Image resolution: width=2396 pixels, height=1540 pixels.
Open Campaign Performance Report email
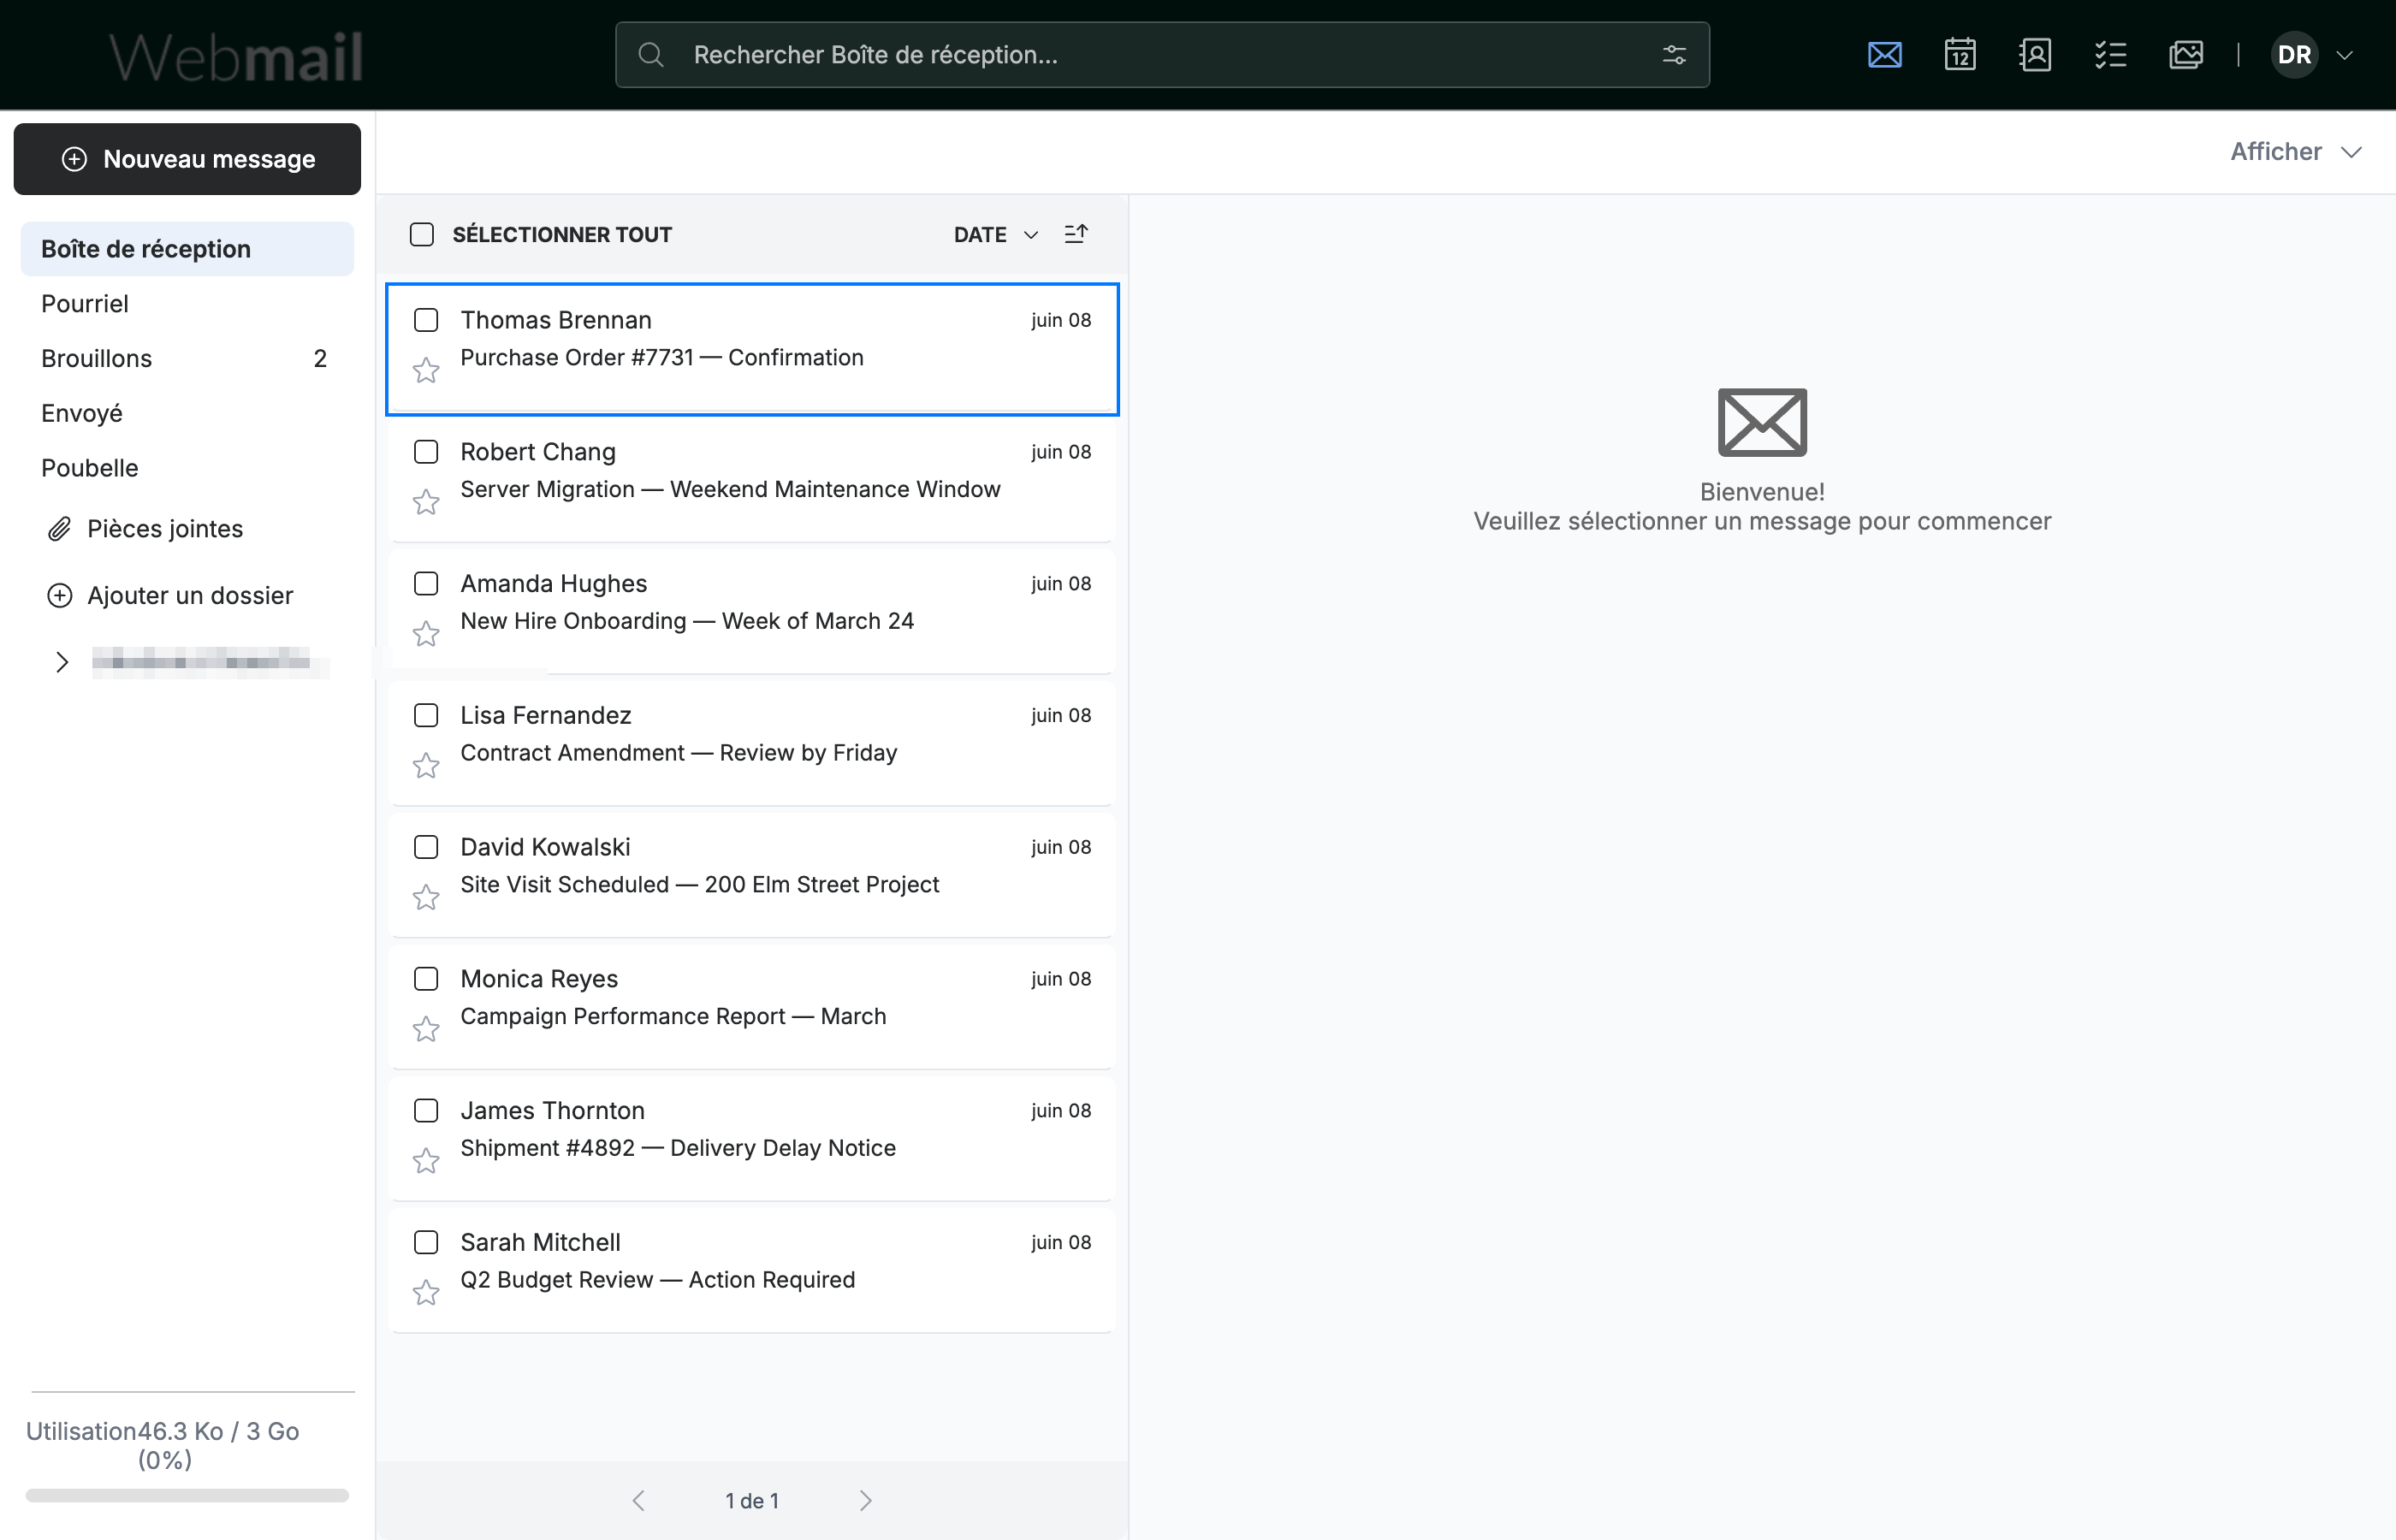pos(752,1008)
